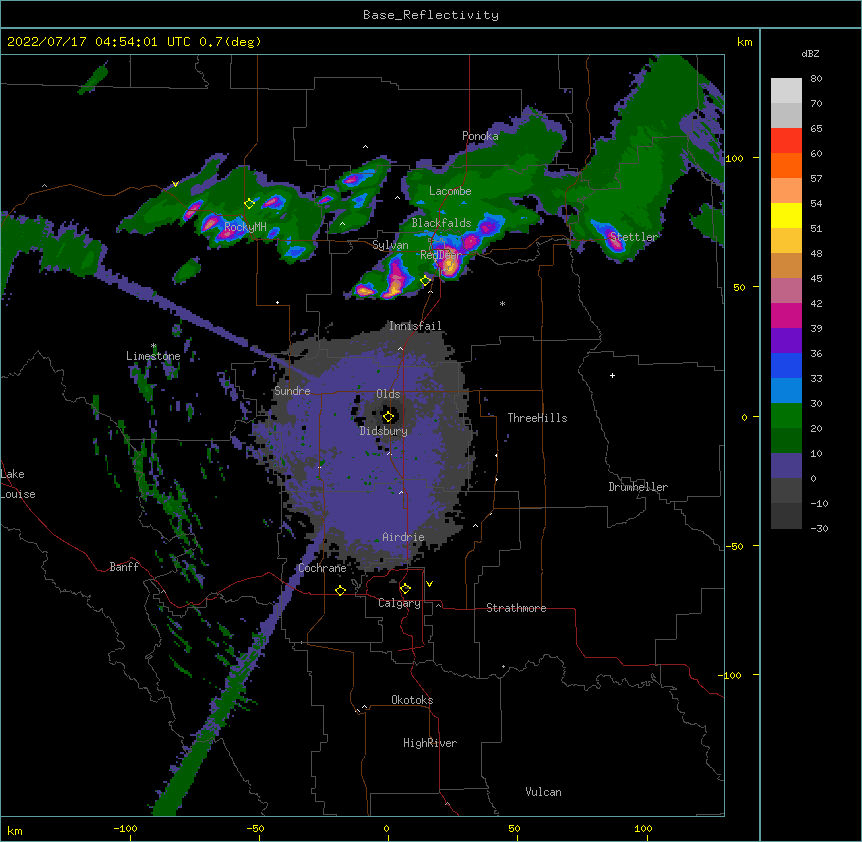Screen dimensions: 862x842
Task: Select the yellow diamond marker south of RedDeer
Action: coord(425,281)
